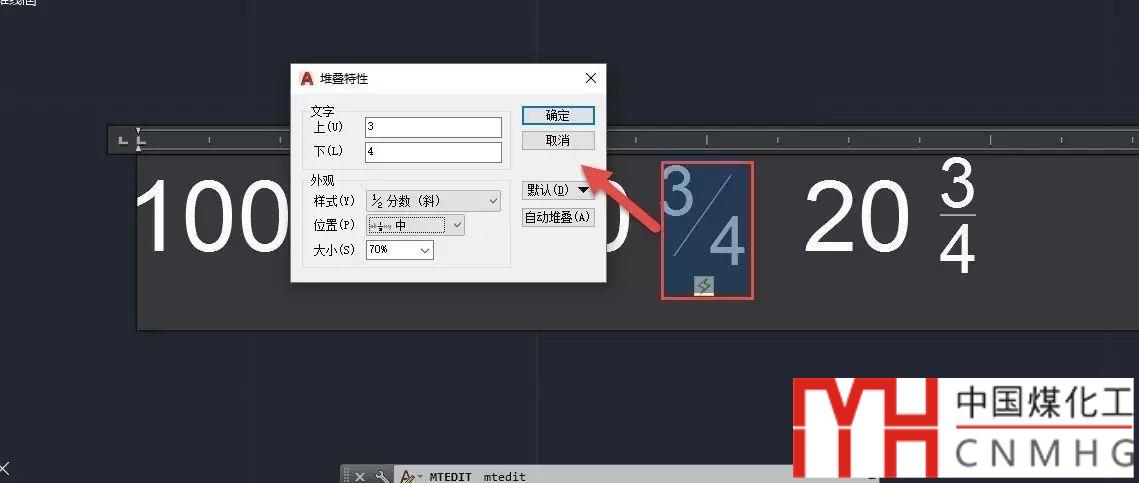Close the 堆叠特性 dialog
This screenshot has width=1139, height=483.
[x=591, y=78]
